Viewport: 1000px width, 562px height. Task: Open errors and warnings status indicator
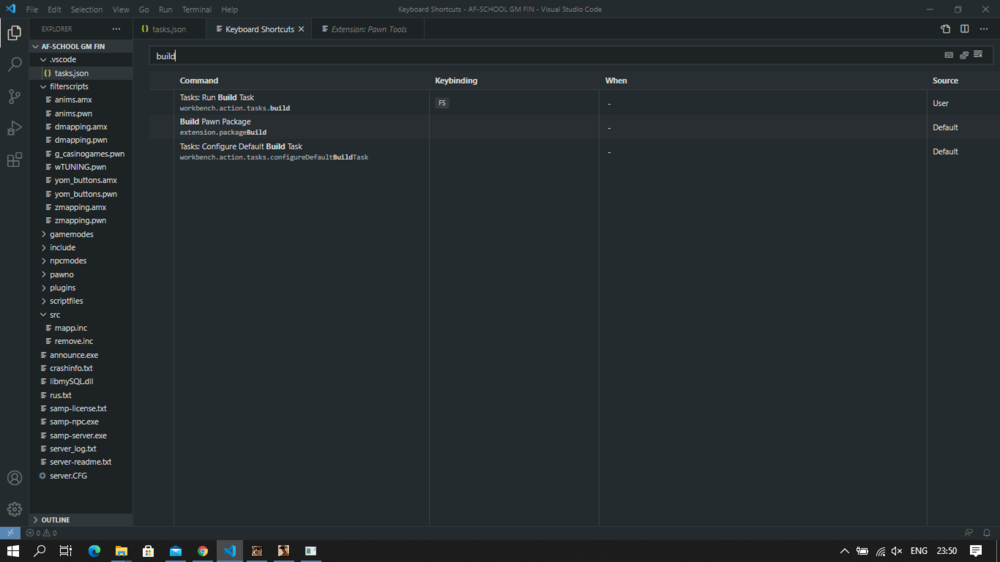[x=41, y=533]
